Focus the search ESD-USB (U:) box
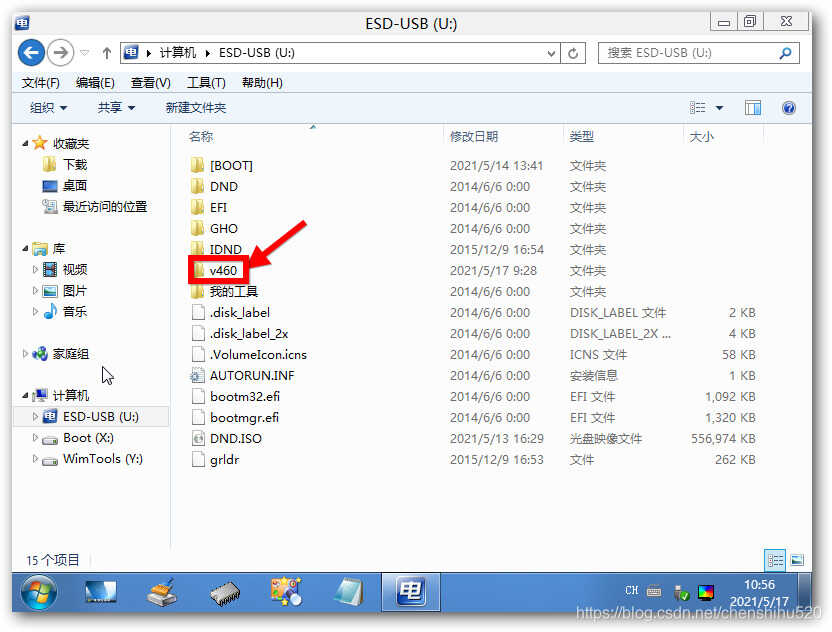The width and height of the screenshot is (832, 632). coord(698,53)
